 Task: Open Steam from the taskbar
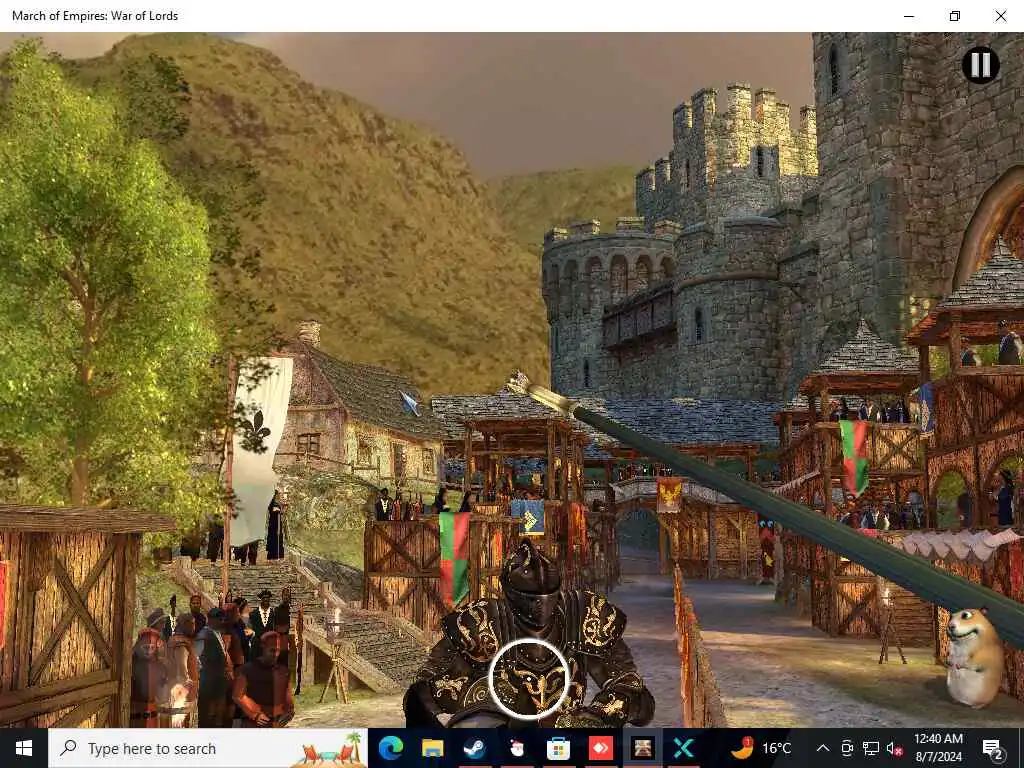(474, 748)
